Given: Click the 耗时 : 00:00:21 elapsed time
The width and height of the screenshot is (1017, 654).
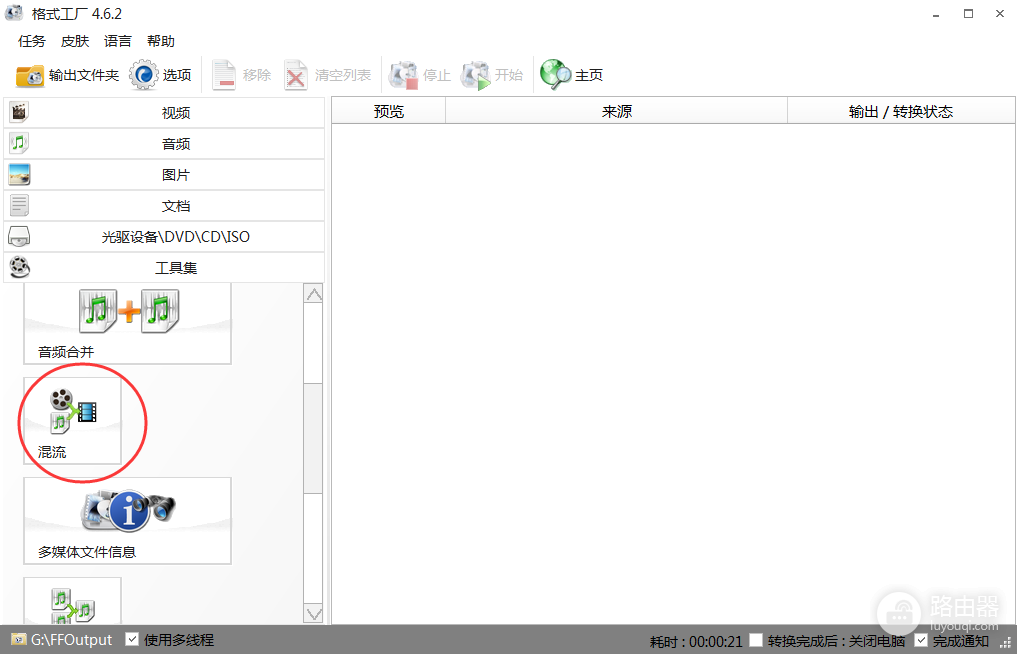Looking at the screenshot, I should (x=696, y=641).
